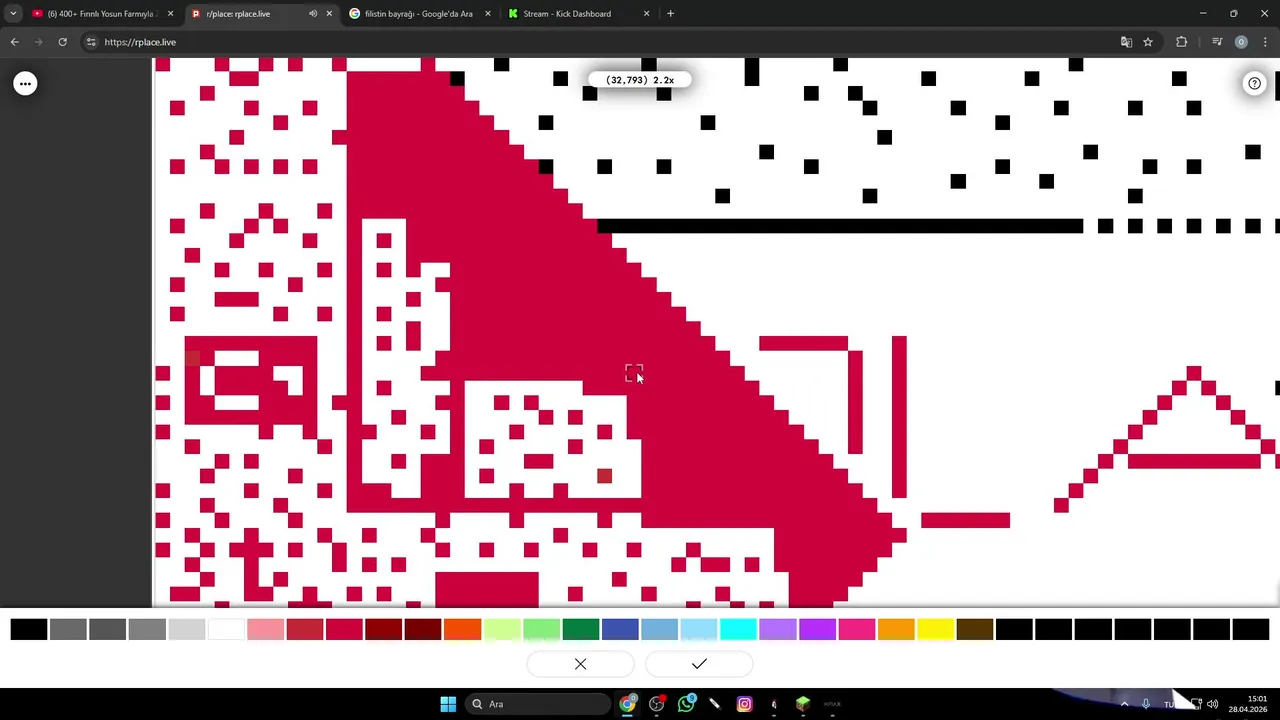This screenshot has height=720, width=1280.
Task: Open a new browser tab
Action: pos(670,14)
